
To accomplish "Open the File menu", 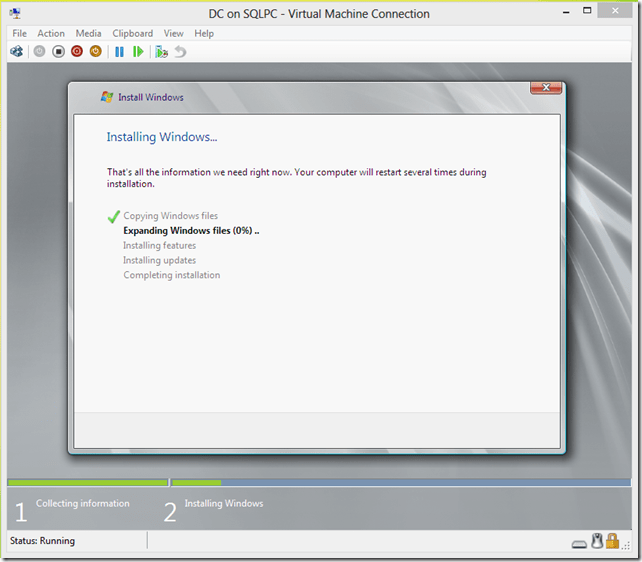I will pos(20,33).
